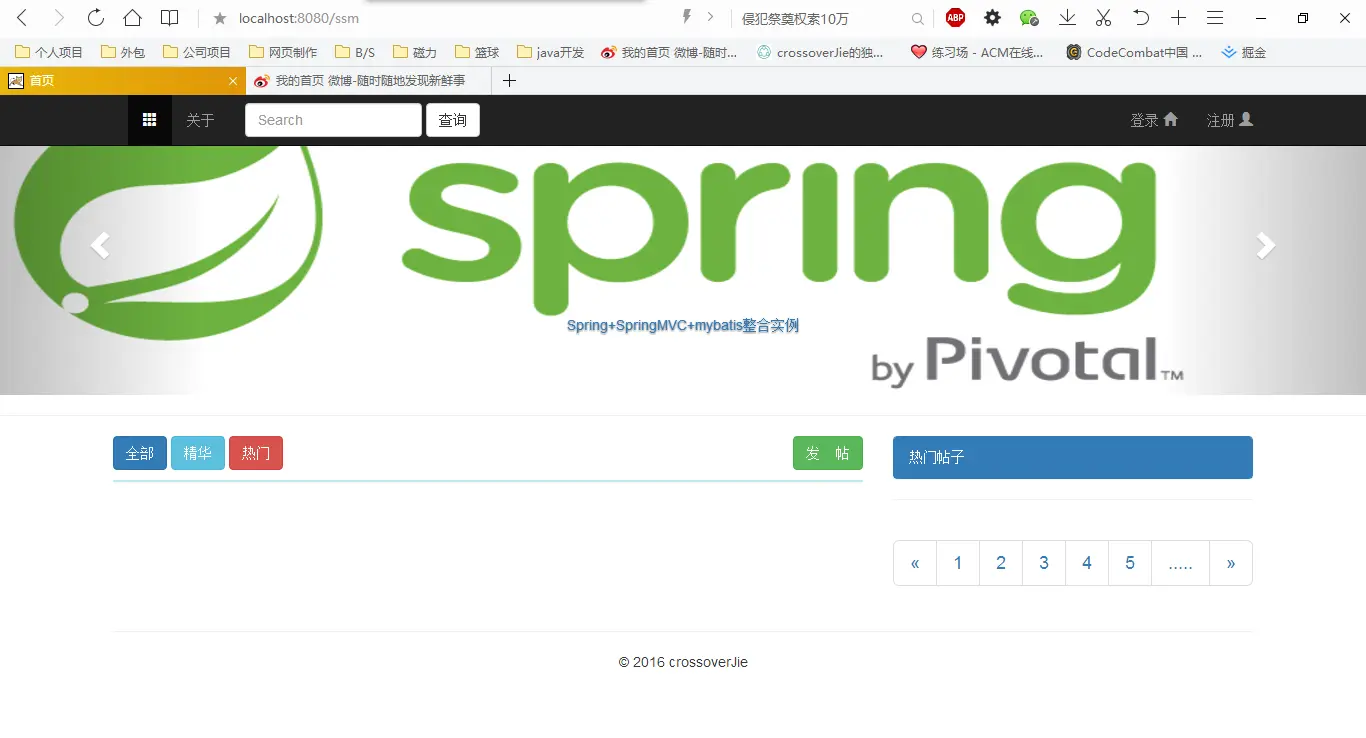This screenshot has width=1366, height=738.
Task: Expand the chevron next to the lightning icon
Action: pyautogui.click(x=710, y=17)
